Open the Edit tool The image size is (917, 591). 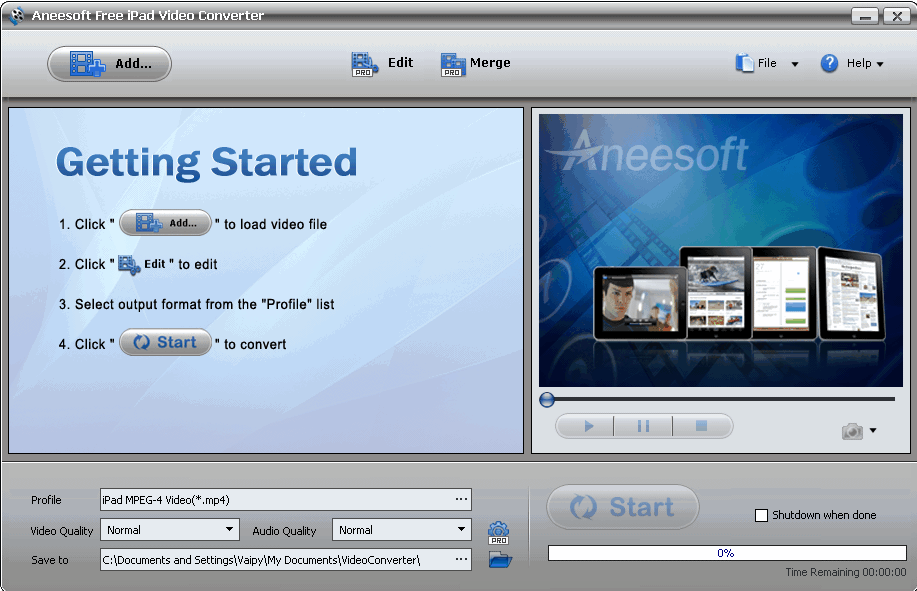[x=383, y=62]
